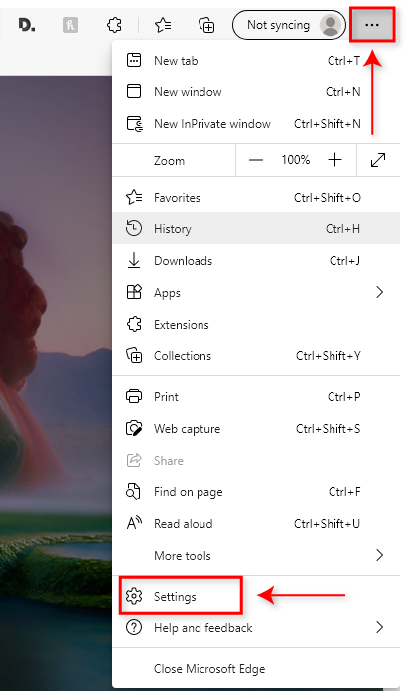This screenshot has height=691, width=408.
Task: Open the three-dot Settings and more menu
Action: tap(372, 25)
